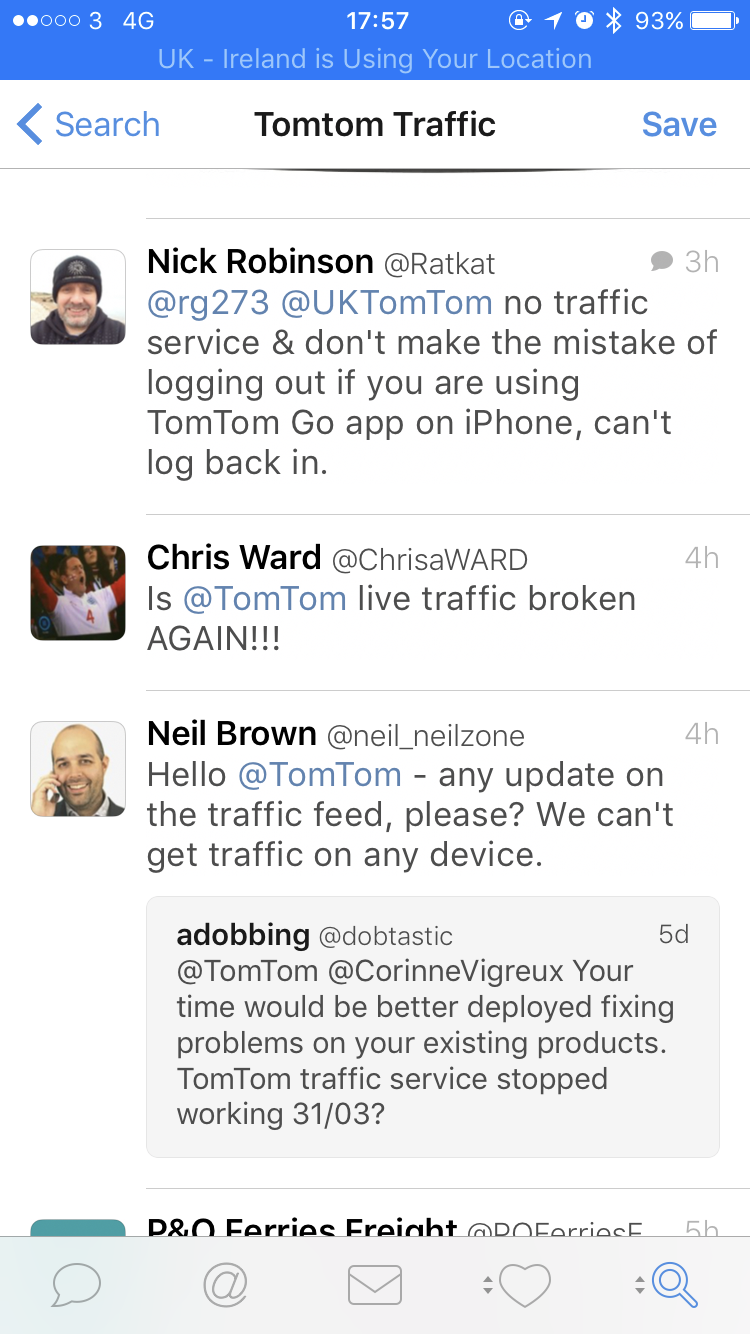750x1334 pixels.
Task: Select the search magnifier tab
Action: pos(675,1284)
